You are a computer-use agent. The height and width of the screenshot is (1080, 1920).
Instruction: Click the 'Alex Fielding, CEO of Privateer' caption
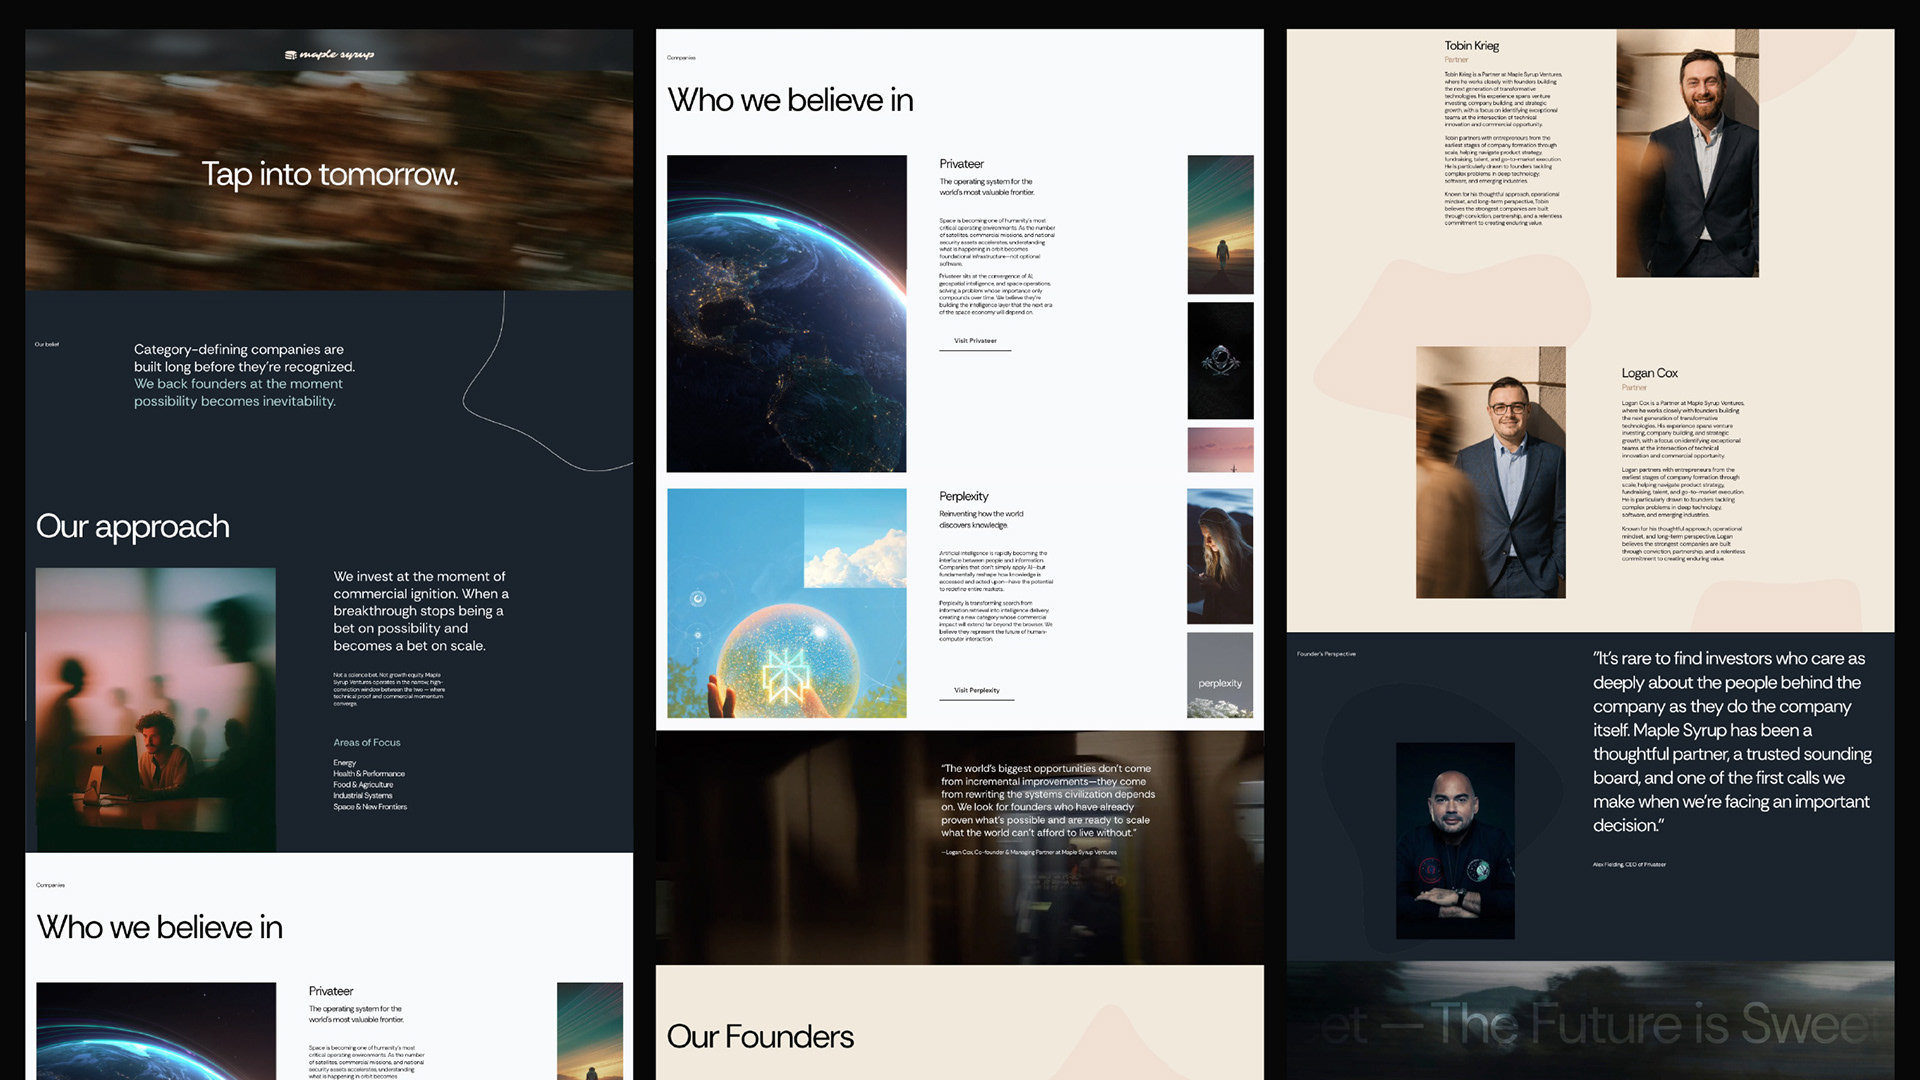1629,865
